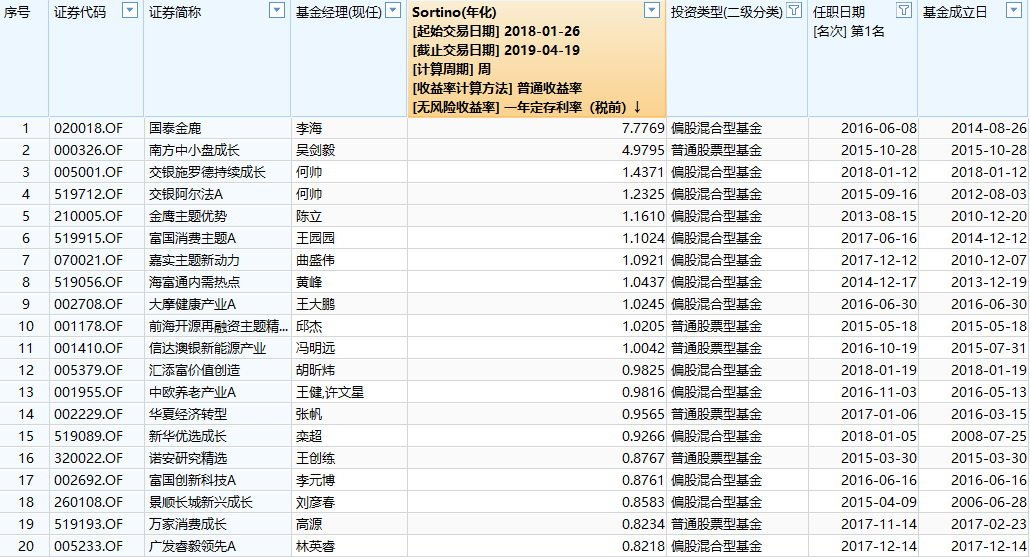This screenshot has height=557, width=1030.
Task: Select the fund name 交银阿尔法A
Action: 186,194
